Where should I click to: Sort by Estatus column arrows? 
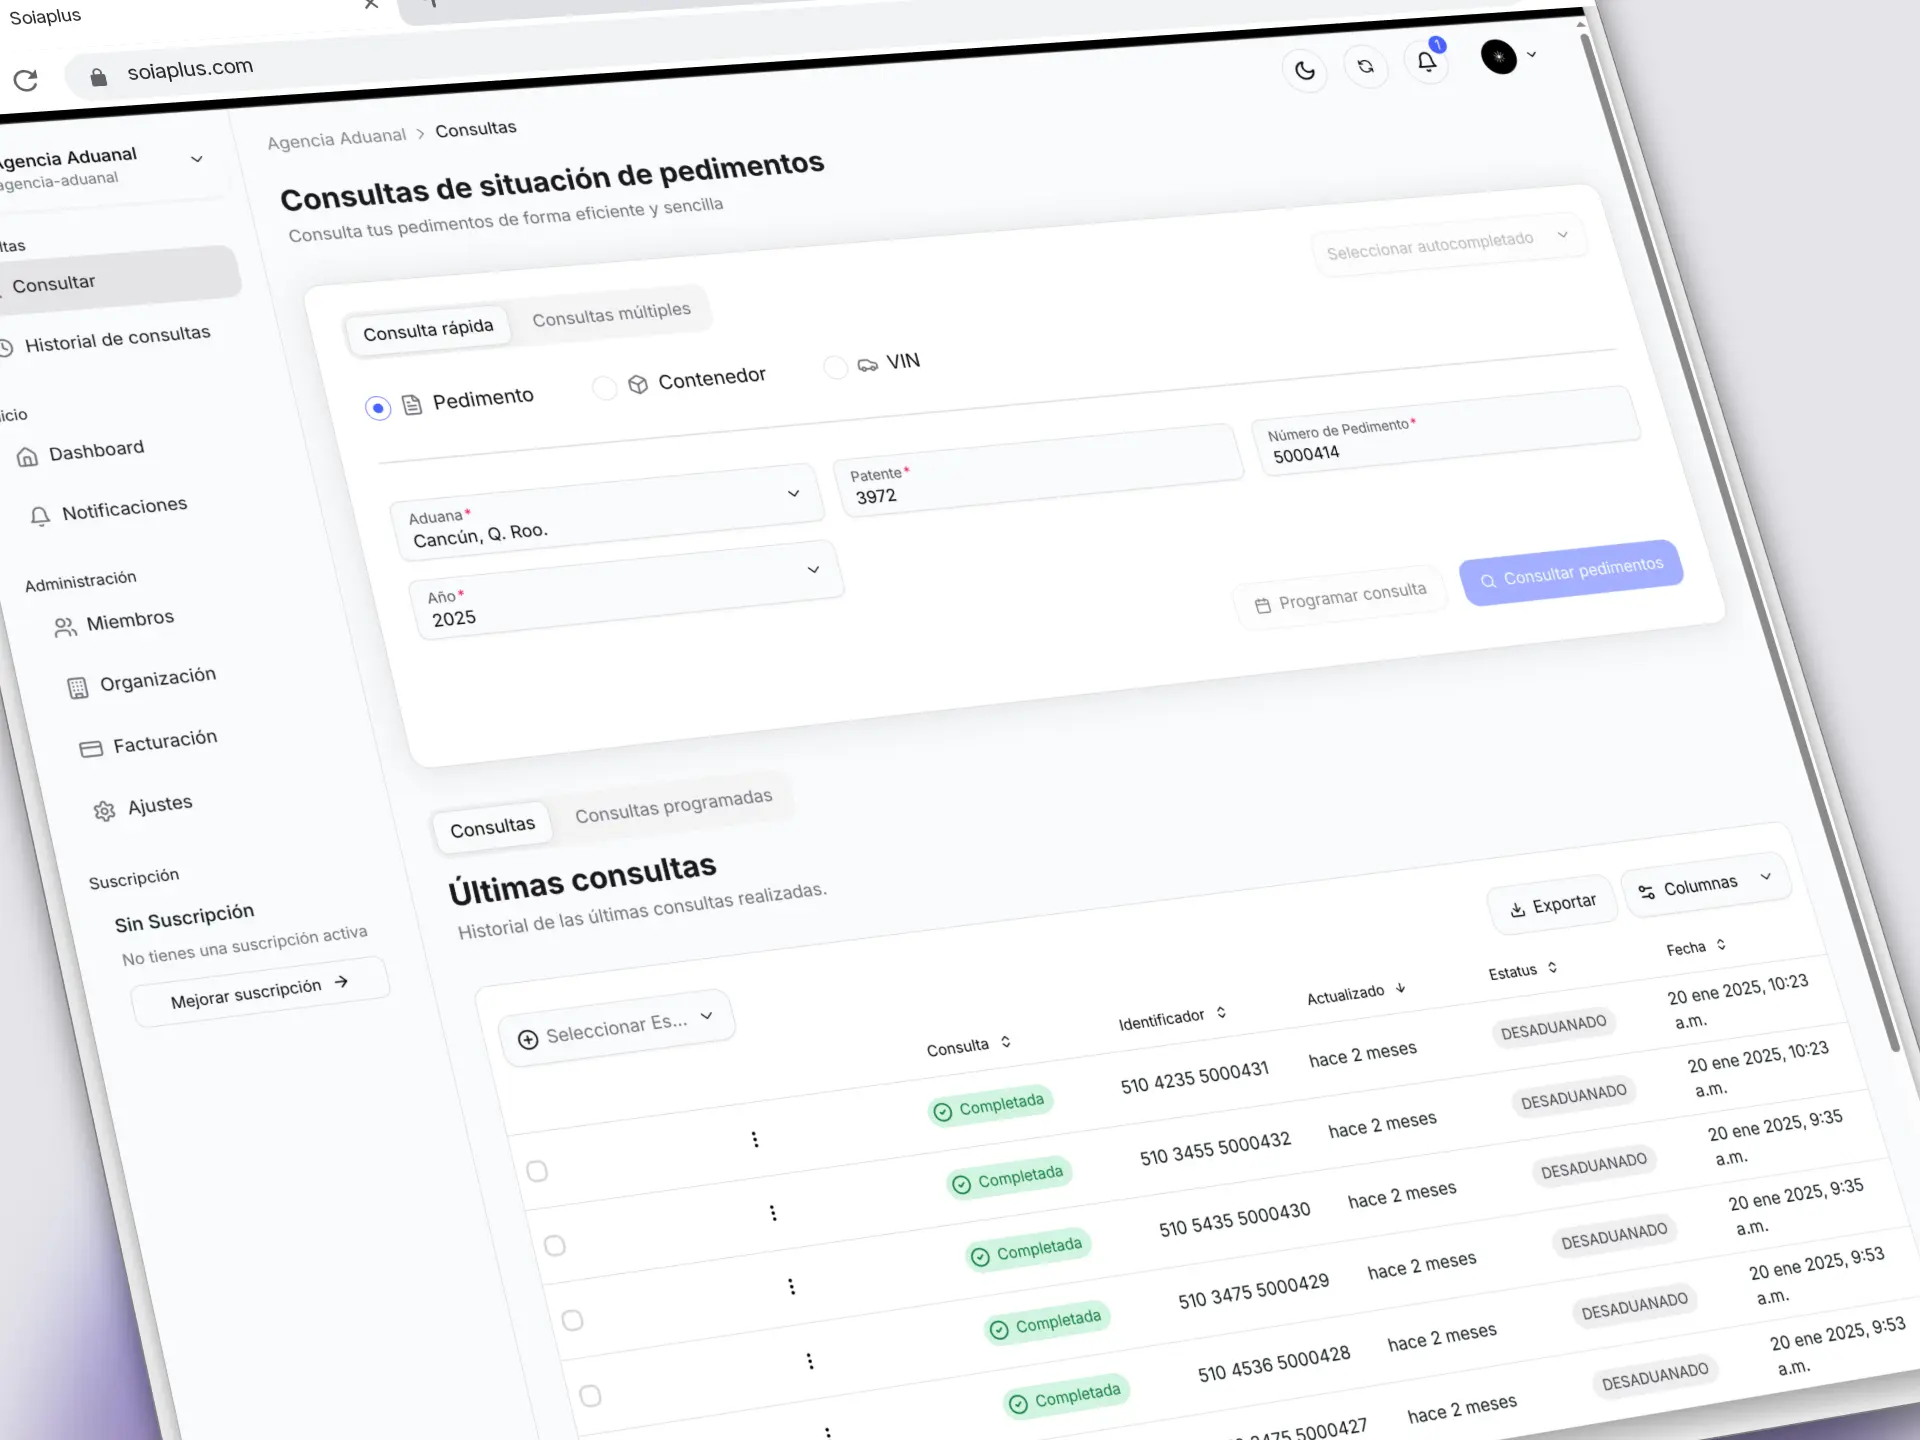(1552, 967)
